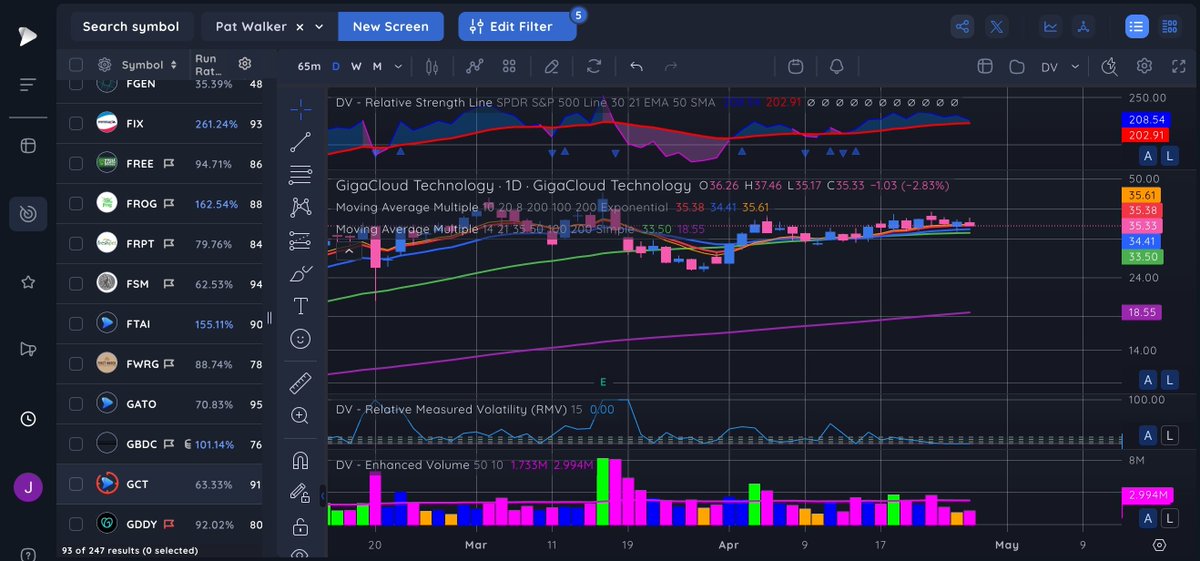Select the M monthly timeframe

tap(377, 67)
